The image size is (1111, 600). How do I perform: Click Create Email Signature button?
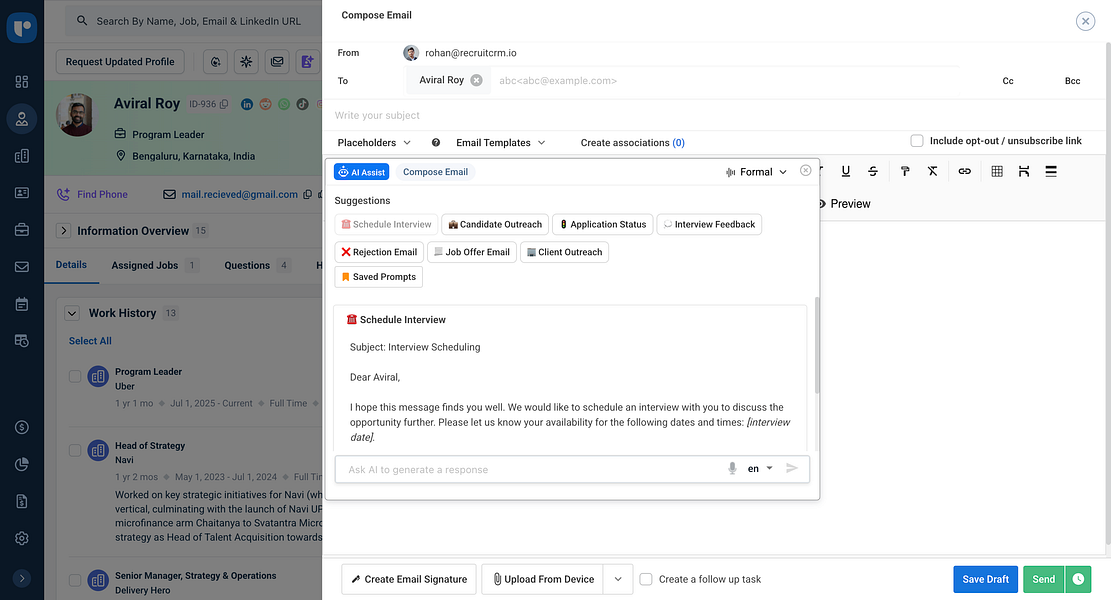(x=409, y=579)
